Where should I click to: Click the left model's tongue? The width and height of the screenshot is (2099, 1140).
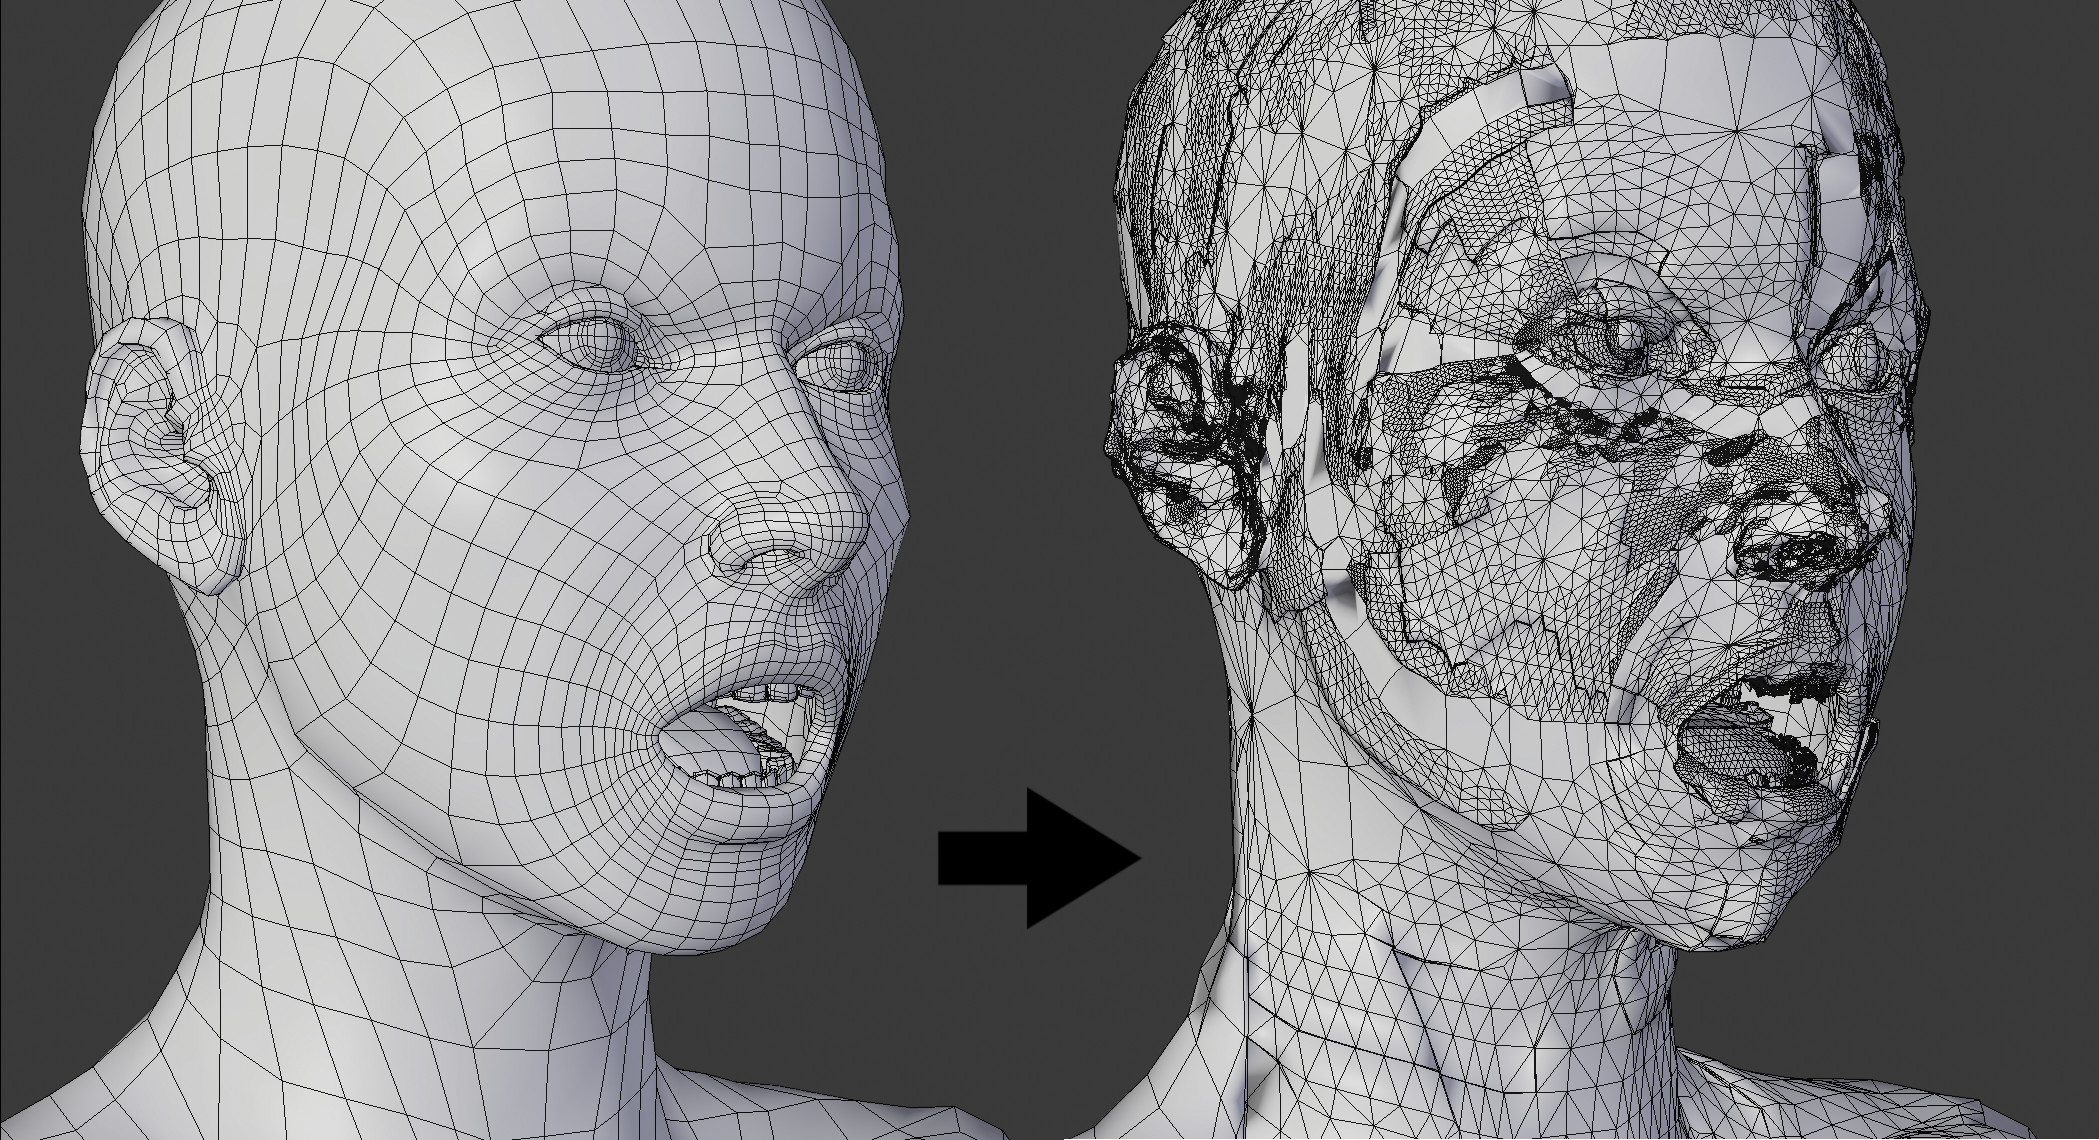[x=702, y=742]
